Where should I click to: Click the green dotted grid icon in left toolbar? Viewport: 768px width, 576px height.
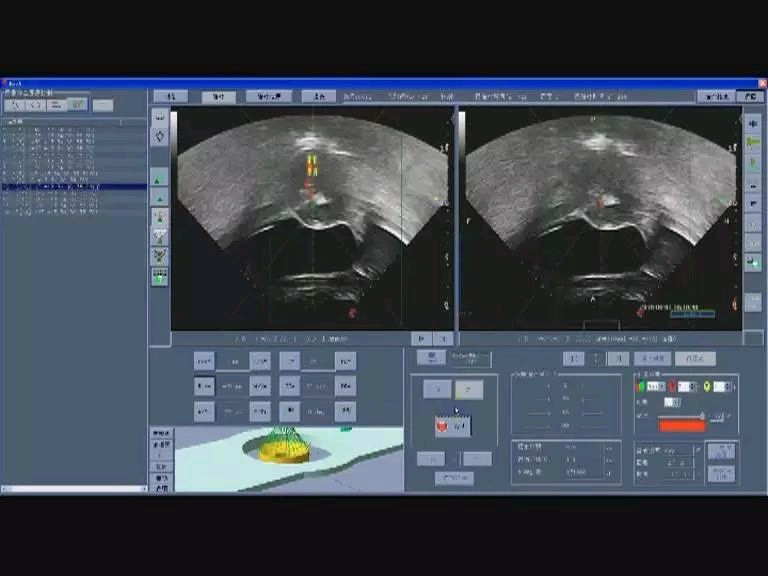coord(160,278)
